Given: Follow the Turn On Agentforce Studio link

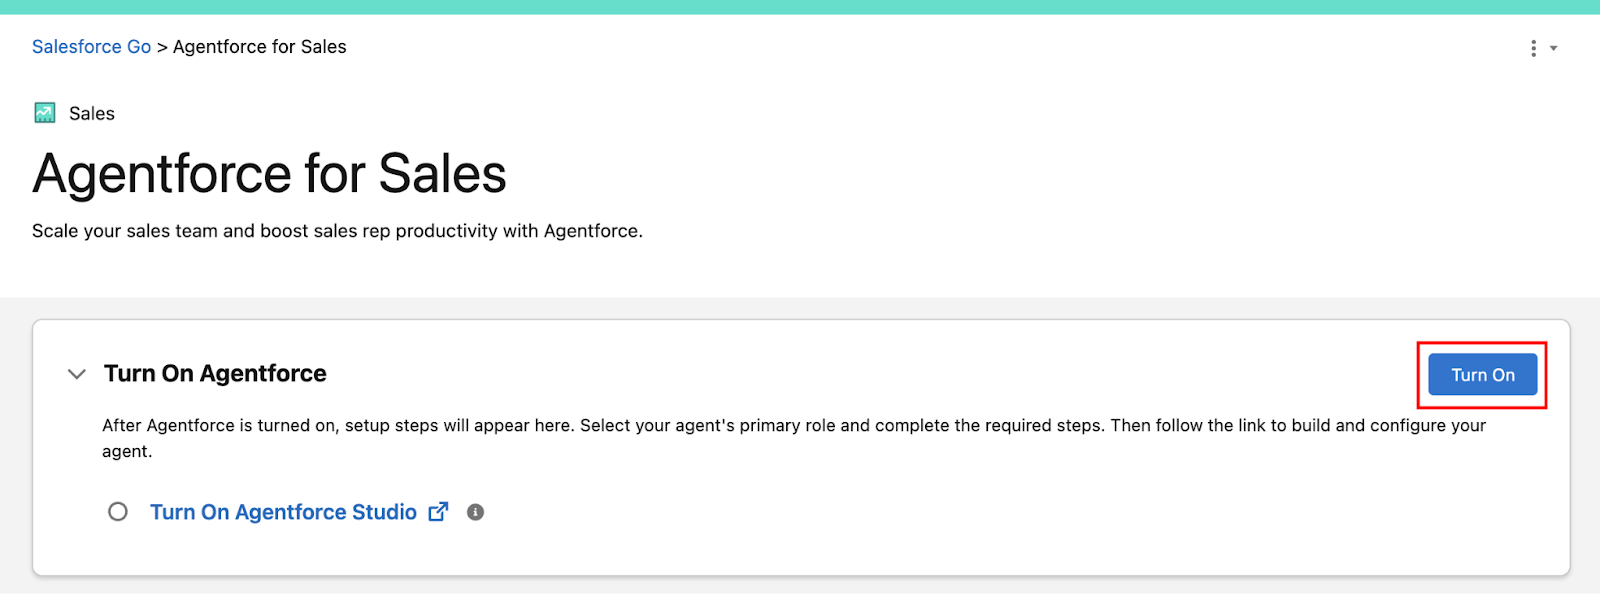Looking at the screenshot, I should (283, 511).
